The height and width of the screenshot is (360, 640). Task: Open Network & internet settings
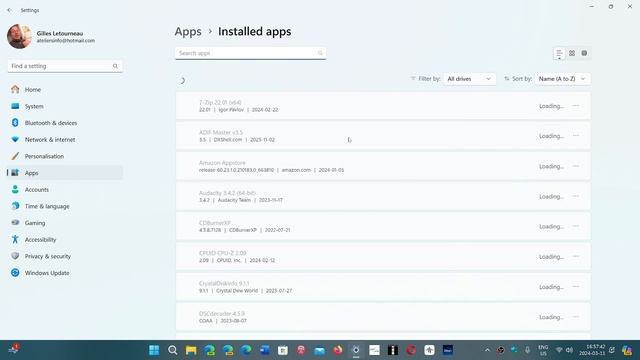[65, 140]
